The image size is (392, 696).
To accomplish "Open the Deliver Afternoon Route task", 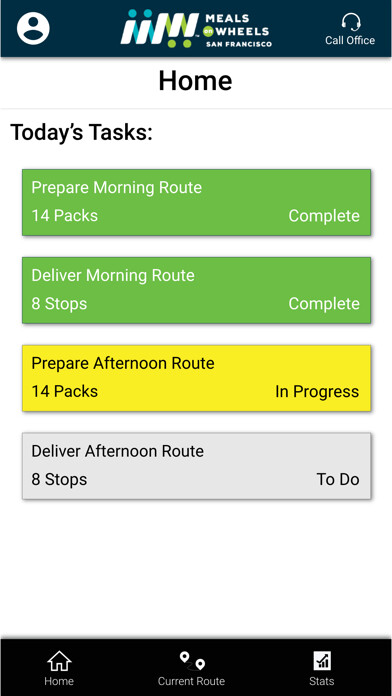I will pos(196,466).
